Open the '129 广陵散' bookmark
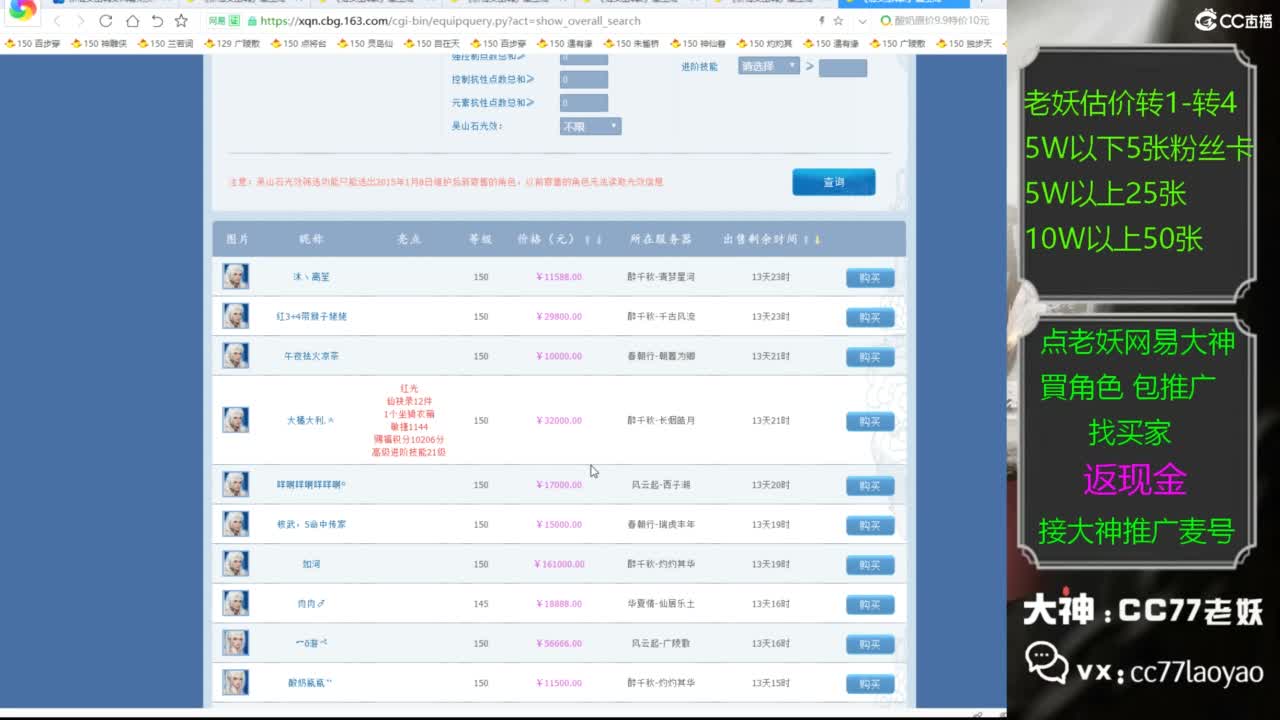The width and height of the screenshot is (1280, 720). pyautogui.click(x=232, y=44)
